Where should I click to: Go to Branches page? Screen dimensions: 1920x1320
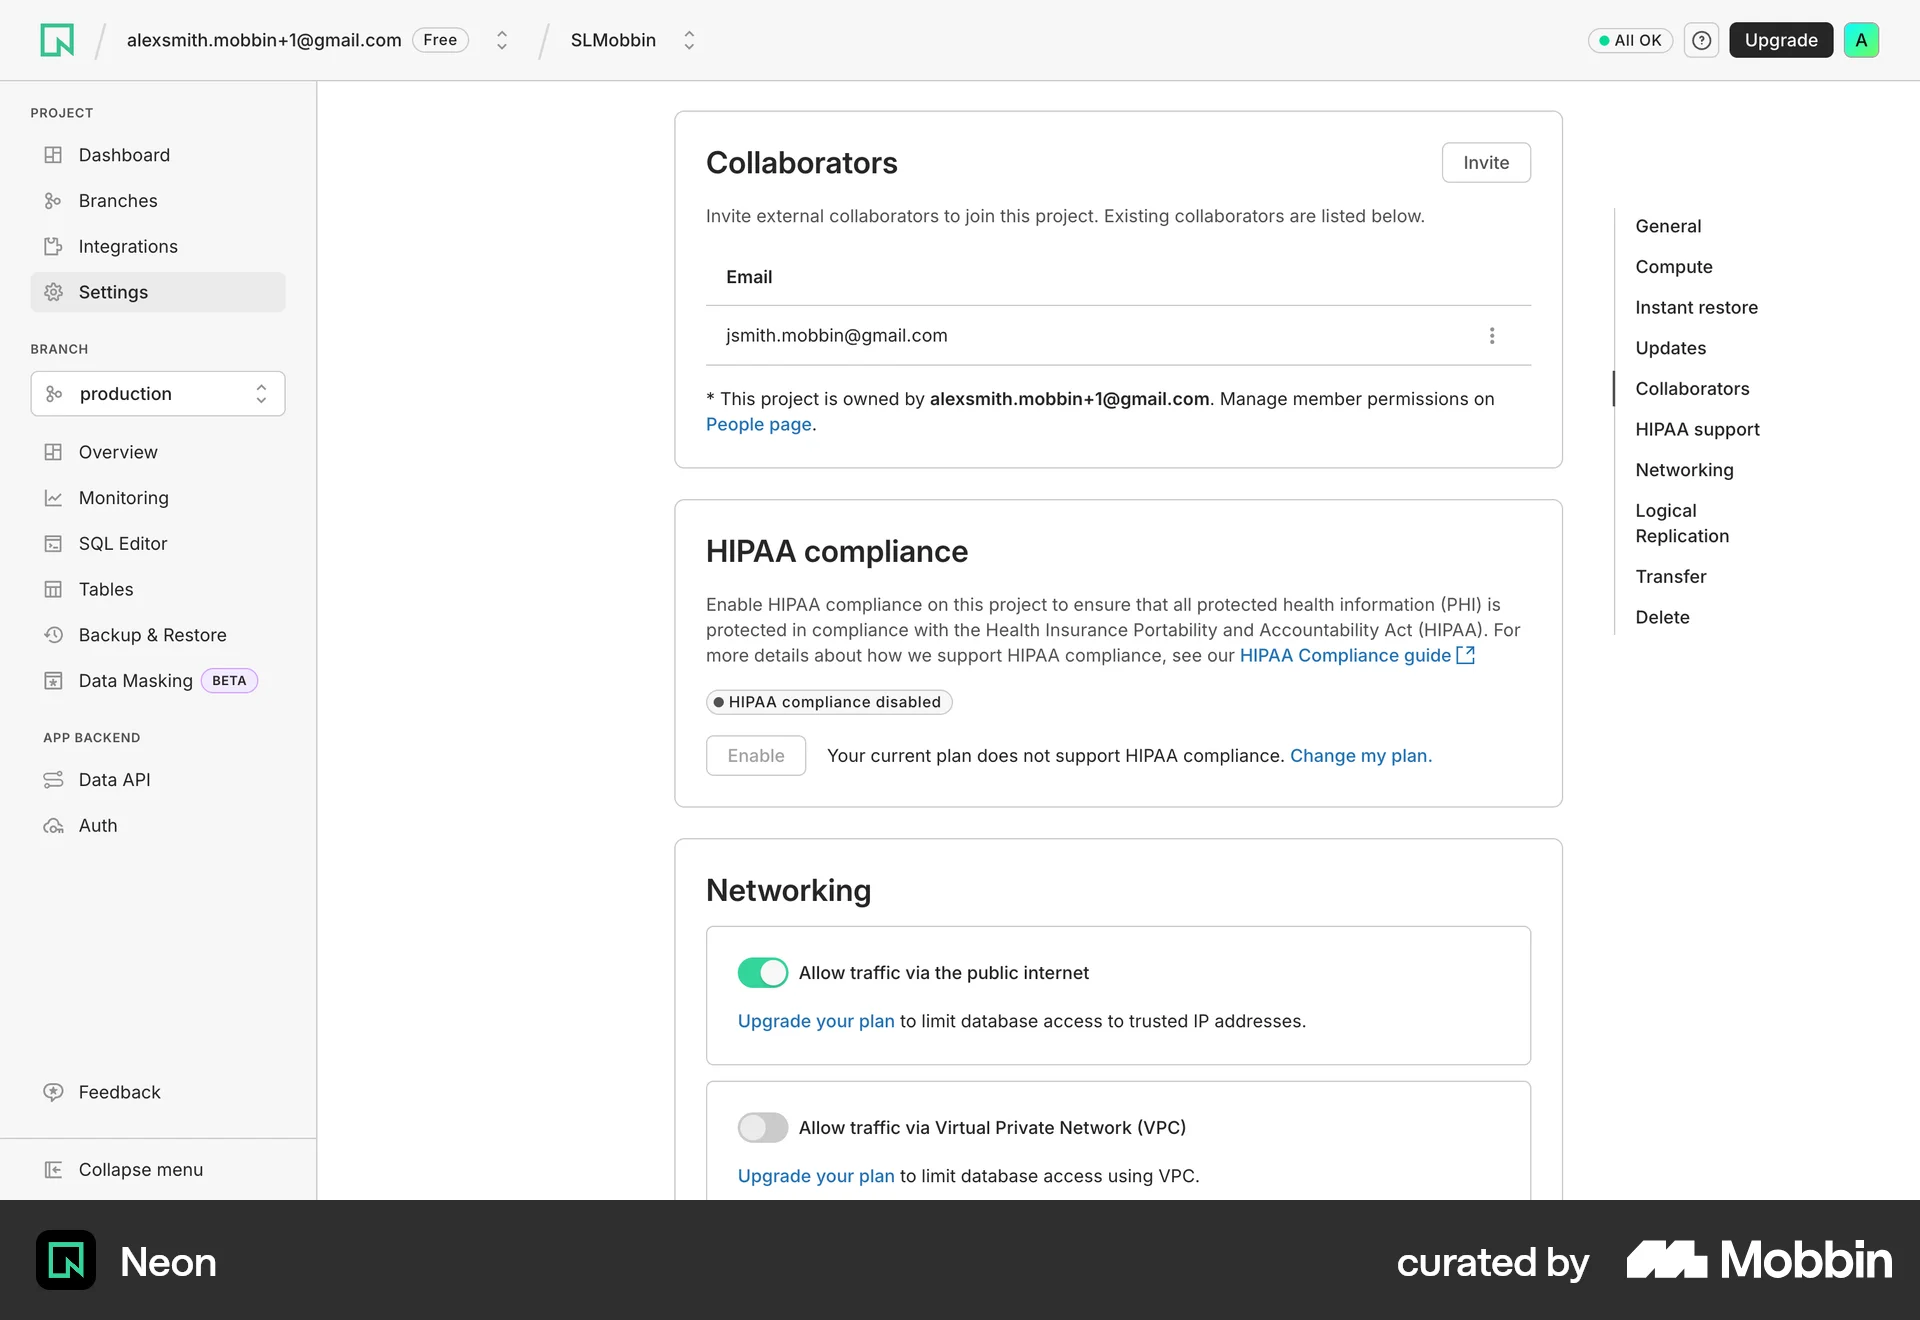pyautogui.click(x=158, y=201)
